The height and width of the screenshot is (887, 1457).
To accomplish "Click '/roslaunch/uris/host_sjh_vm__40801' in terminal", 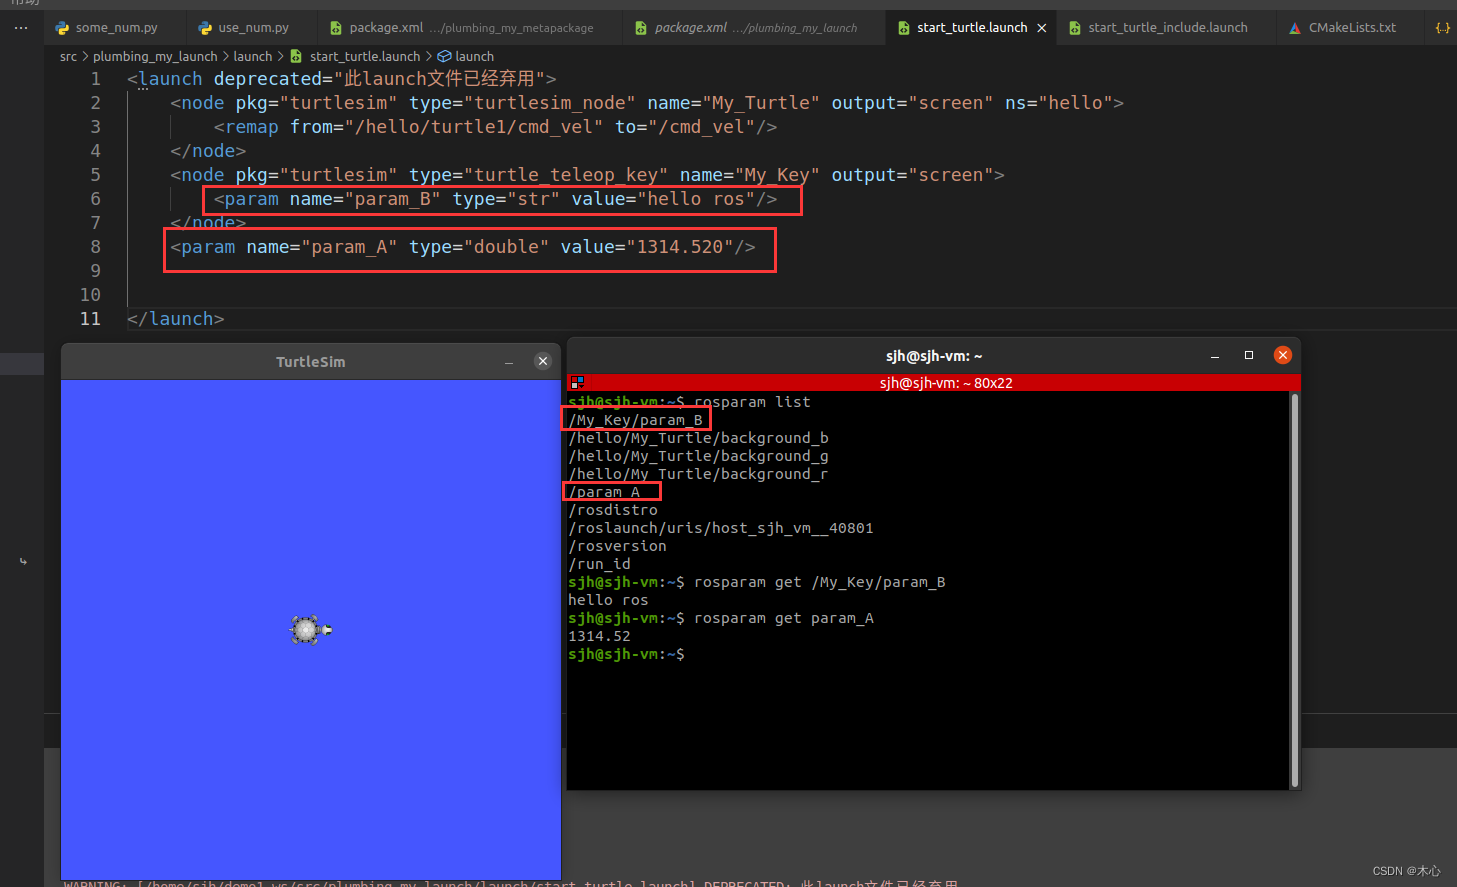I will [721, 528].
